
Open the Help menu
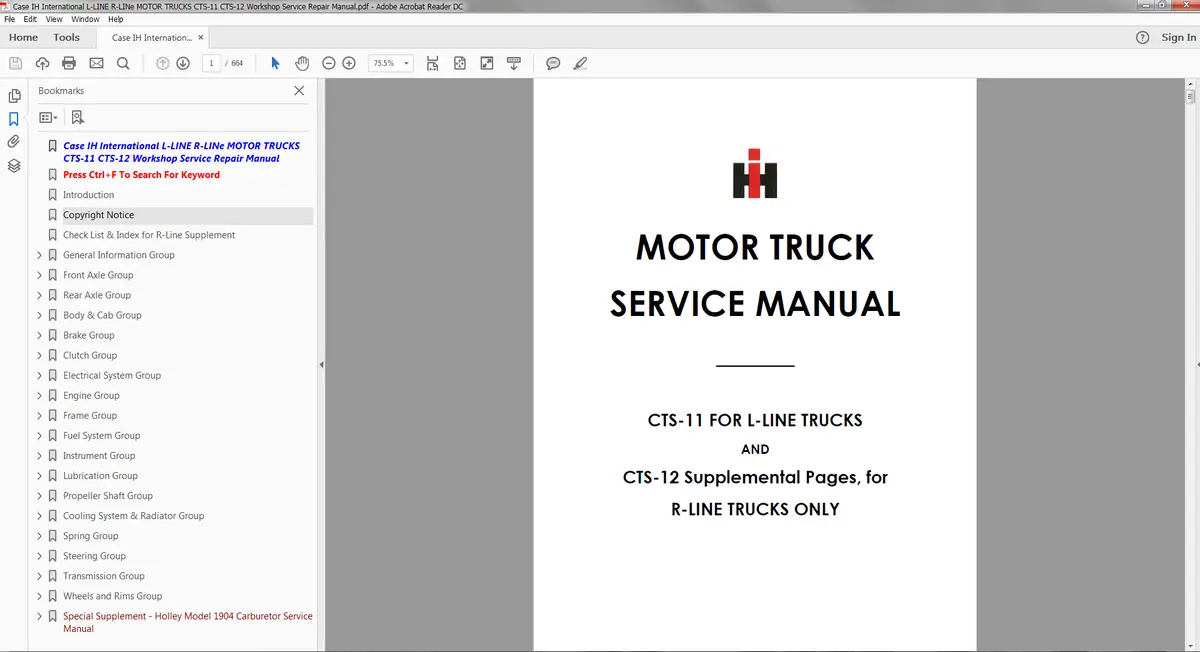(115, 19)
